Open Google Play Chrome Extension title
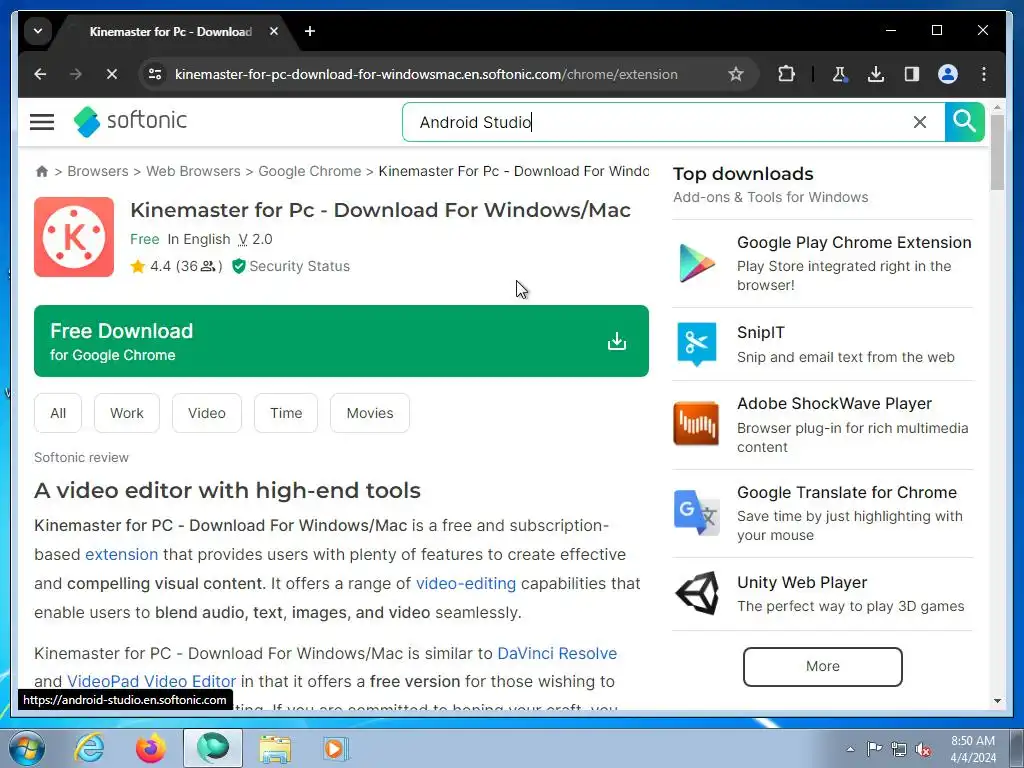Viewport: 1024px width, 768px height. (854, 242)
